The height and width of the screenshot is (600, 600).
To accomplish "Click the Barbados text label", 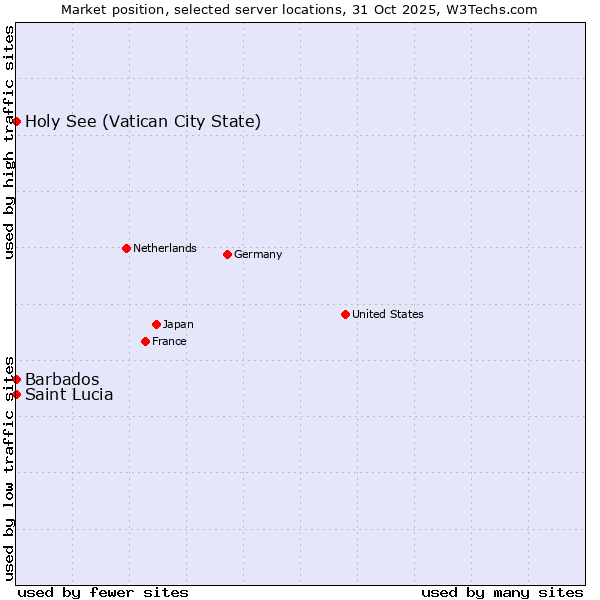I will (x=62, y=379).
